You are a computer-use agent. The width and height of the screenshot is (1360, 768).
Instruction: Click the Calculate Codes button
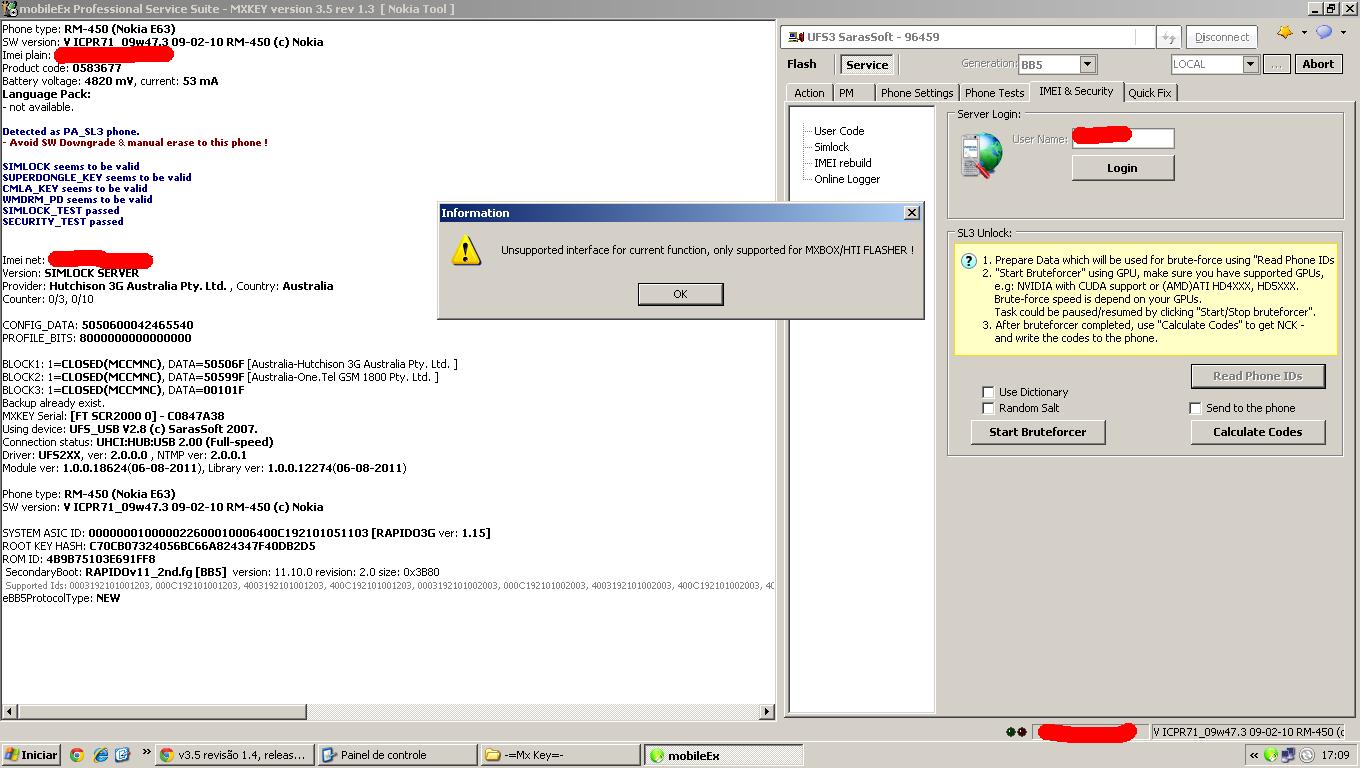(1258, 432)
